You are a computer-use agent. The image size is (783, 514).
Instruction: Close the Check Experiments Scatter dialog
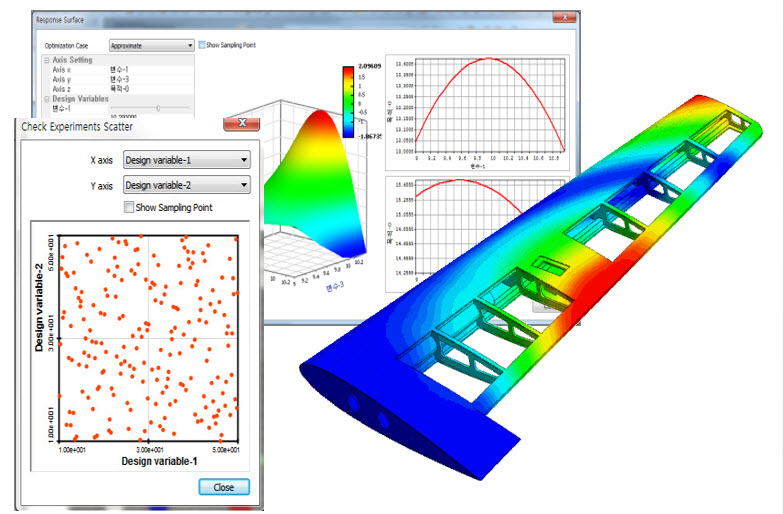(244, 125)
